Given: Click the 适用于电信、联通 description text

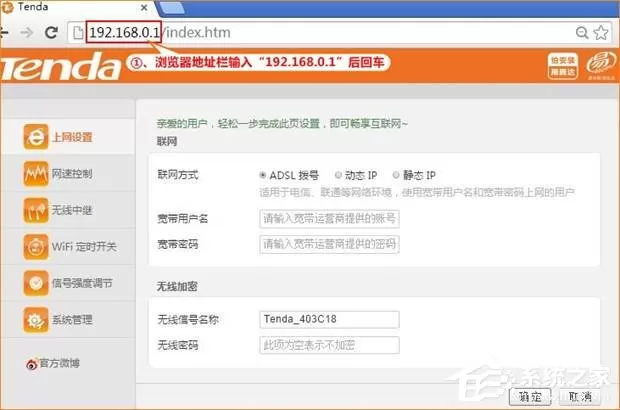Looking at the screenshot, I should tap(417, 193).
